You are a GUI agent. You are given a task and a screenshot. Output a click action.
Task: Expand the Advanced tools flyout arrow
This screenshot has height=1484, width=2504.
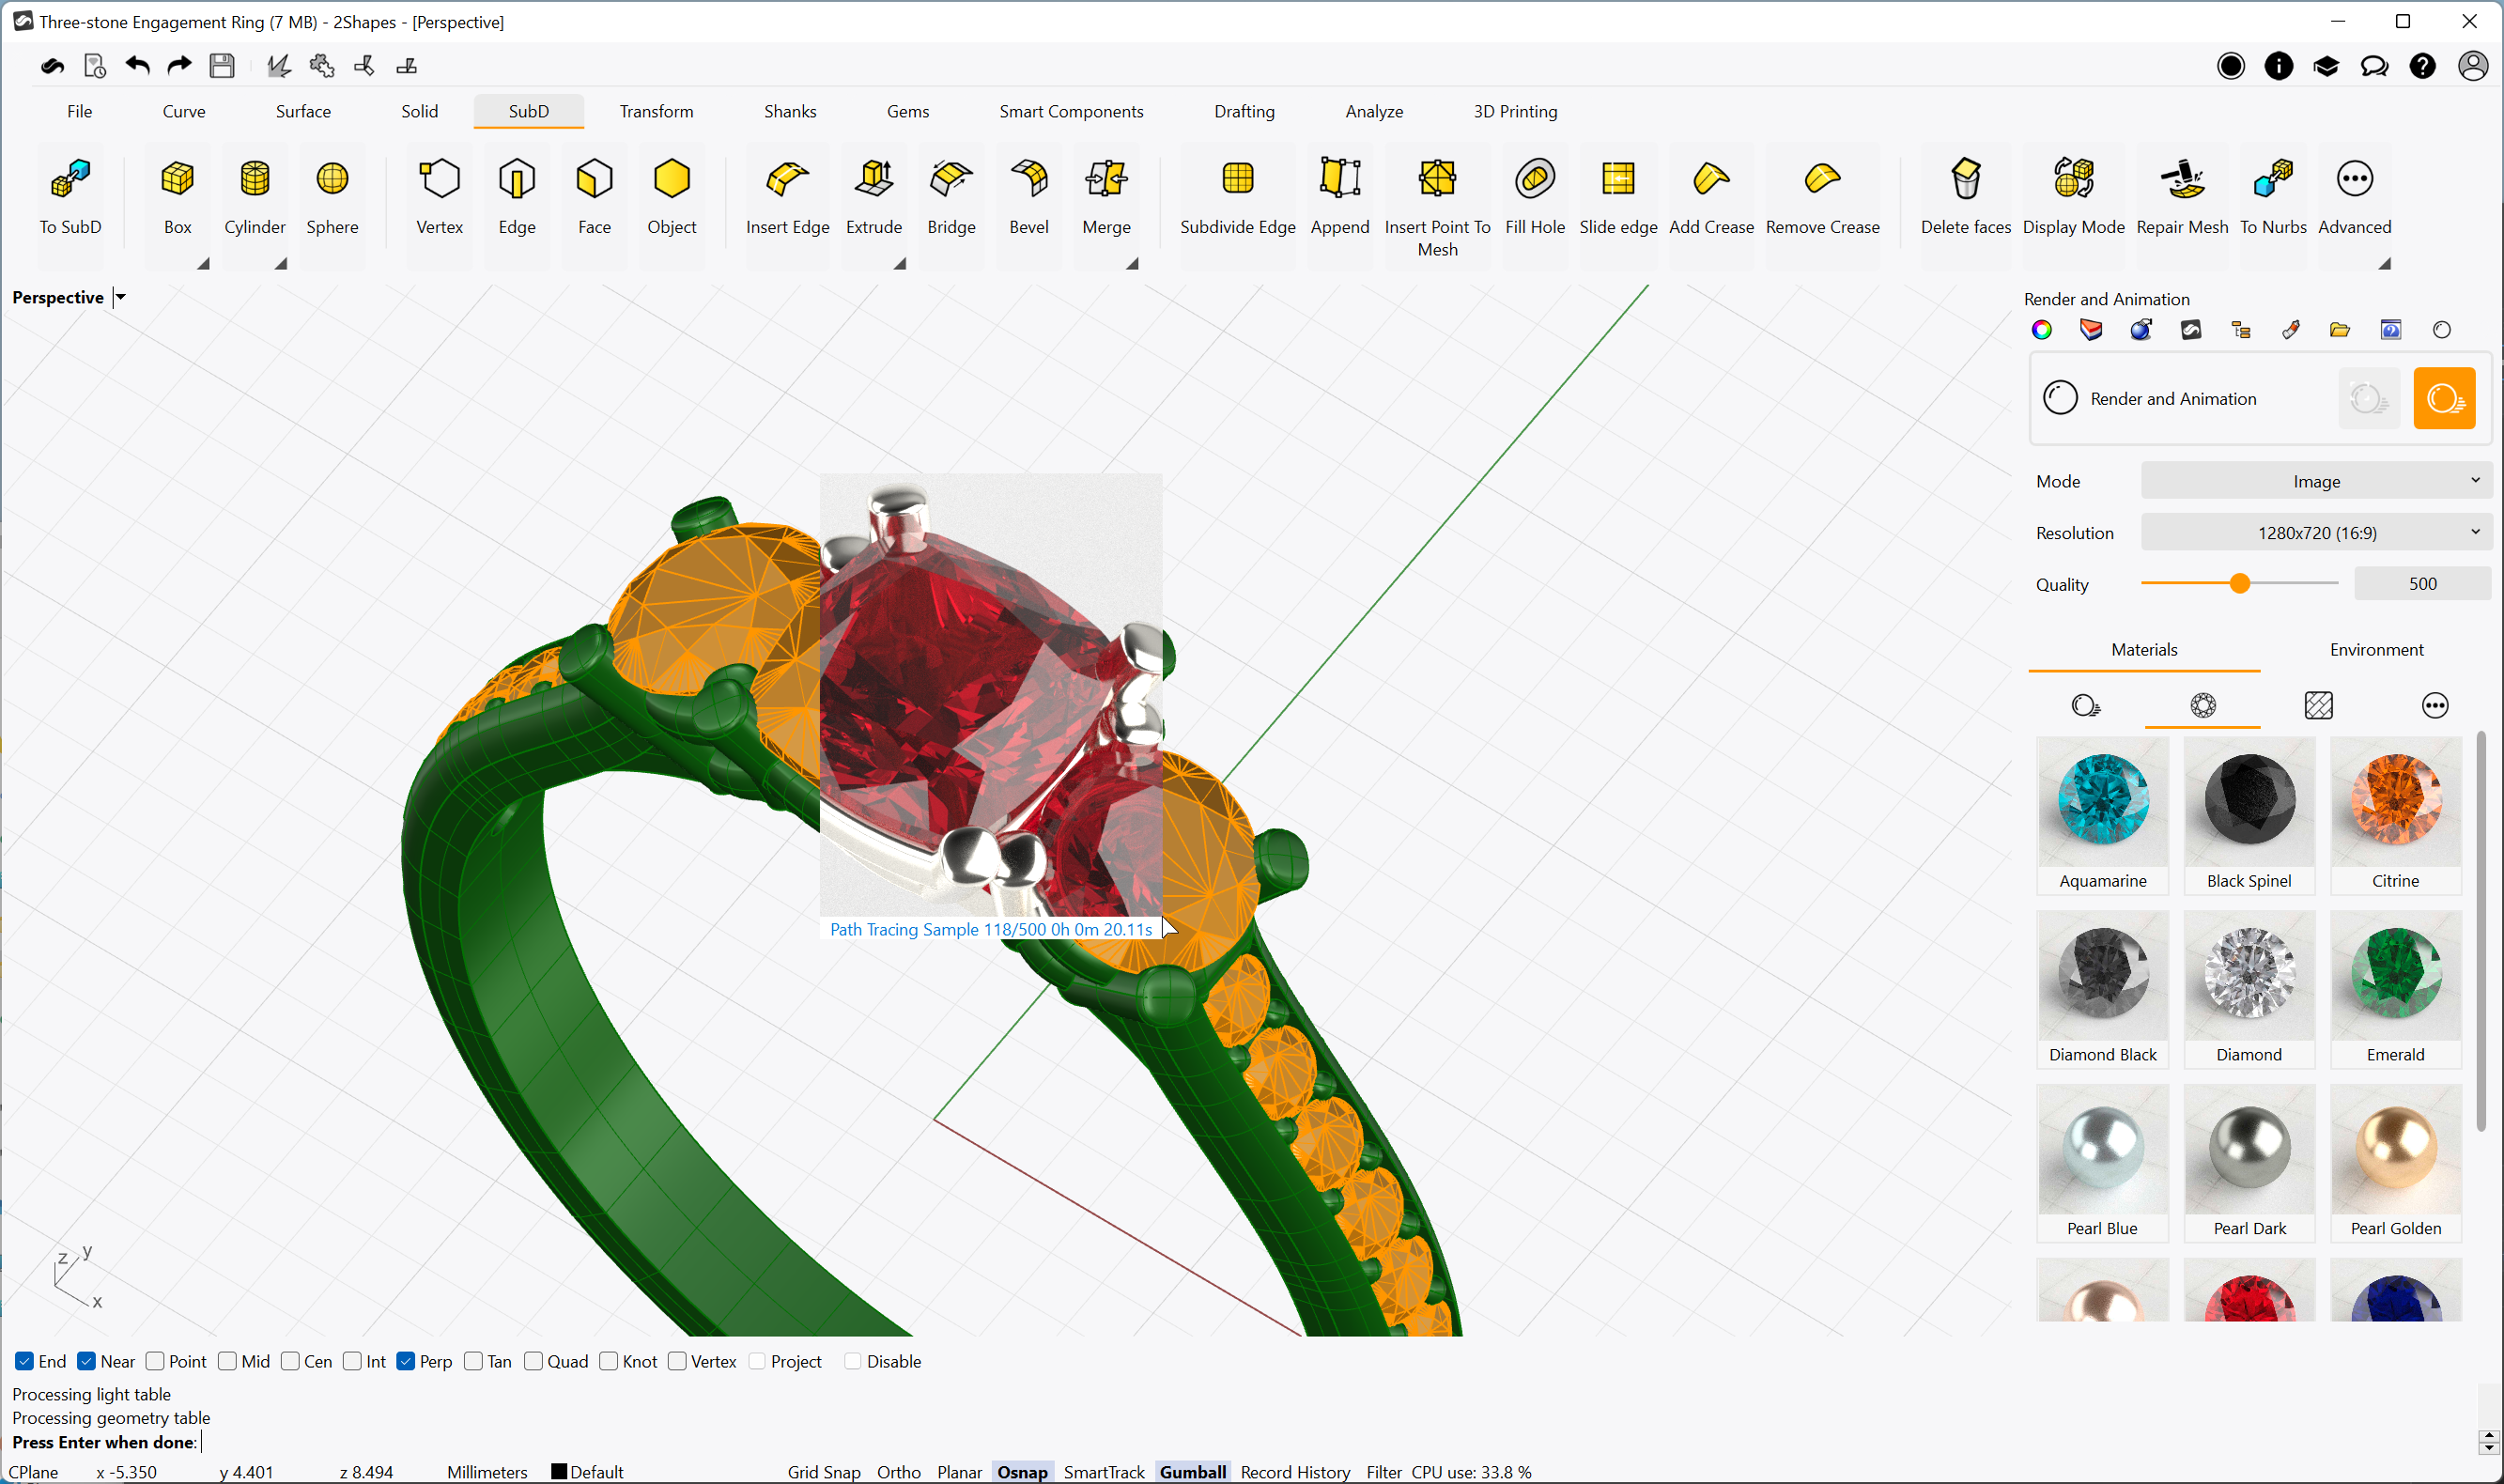pos(2384,264)
